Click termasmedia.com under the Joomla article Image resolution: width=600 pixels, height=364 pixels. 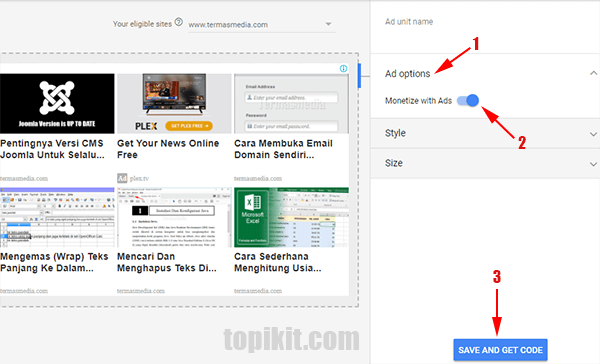tap(24, 178)
